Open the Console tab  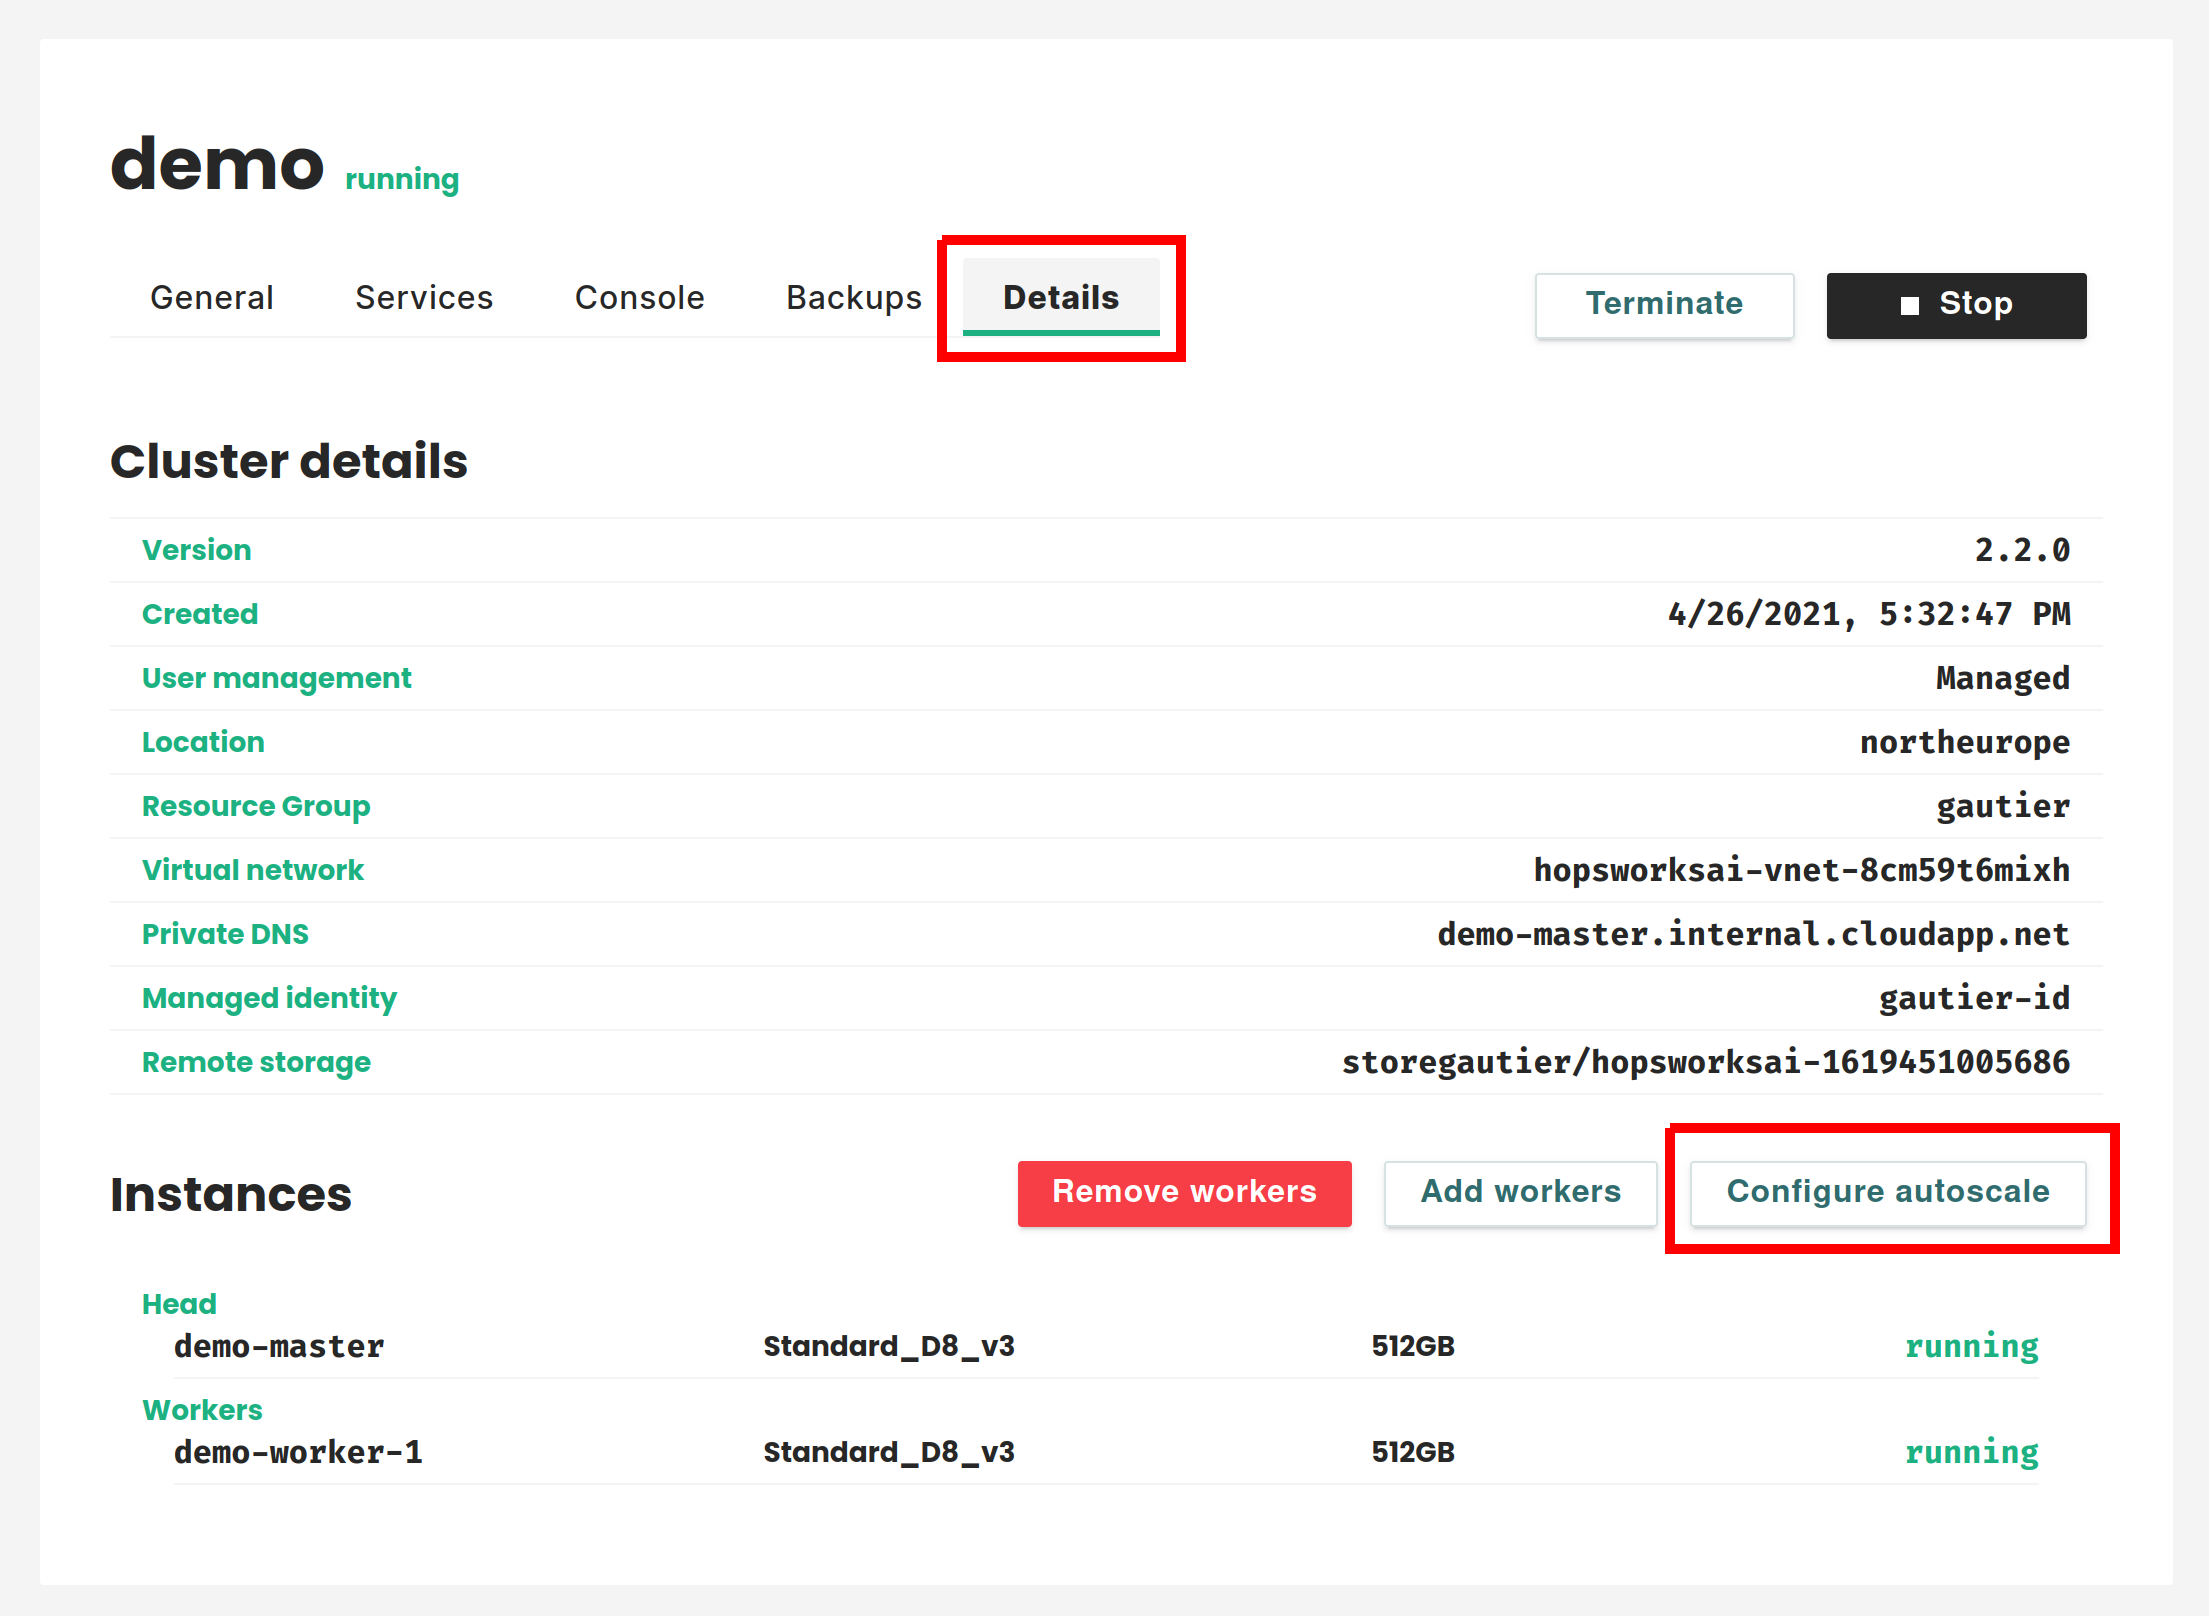point(639,297)
